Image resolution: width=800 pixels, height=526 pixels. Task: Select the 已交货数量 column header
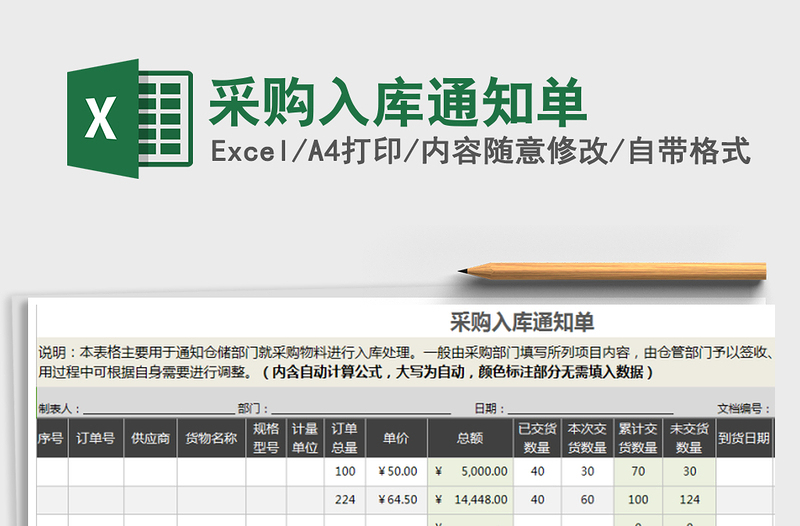coord(537,438)
